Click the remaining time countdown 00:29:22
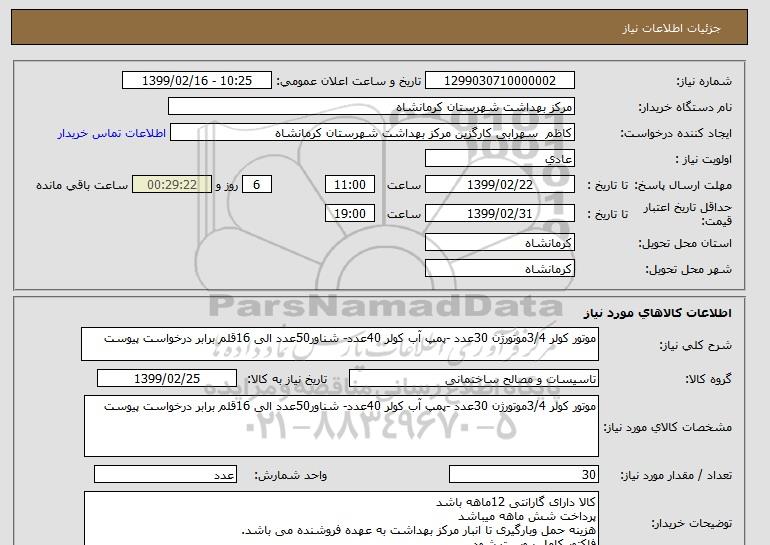 pyautogui.click(x=172, y=185)
